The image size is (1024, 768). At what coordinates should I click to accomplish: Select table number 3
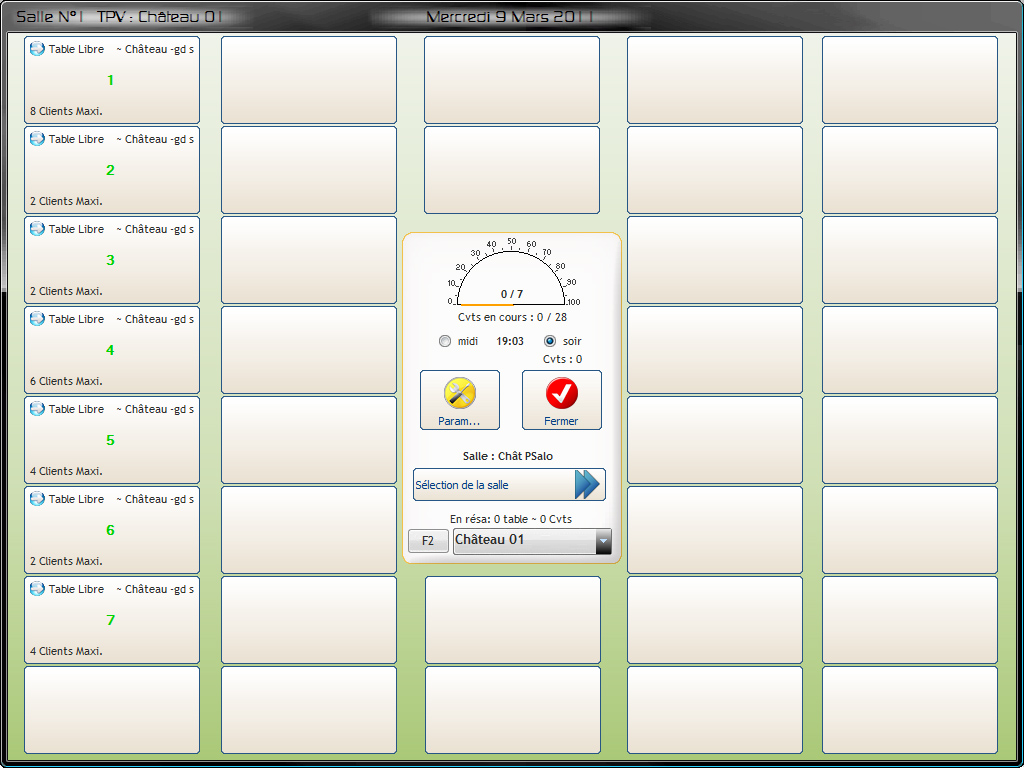pos(110,261)
